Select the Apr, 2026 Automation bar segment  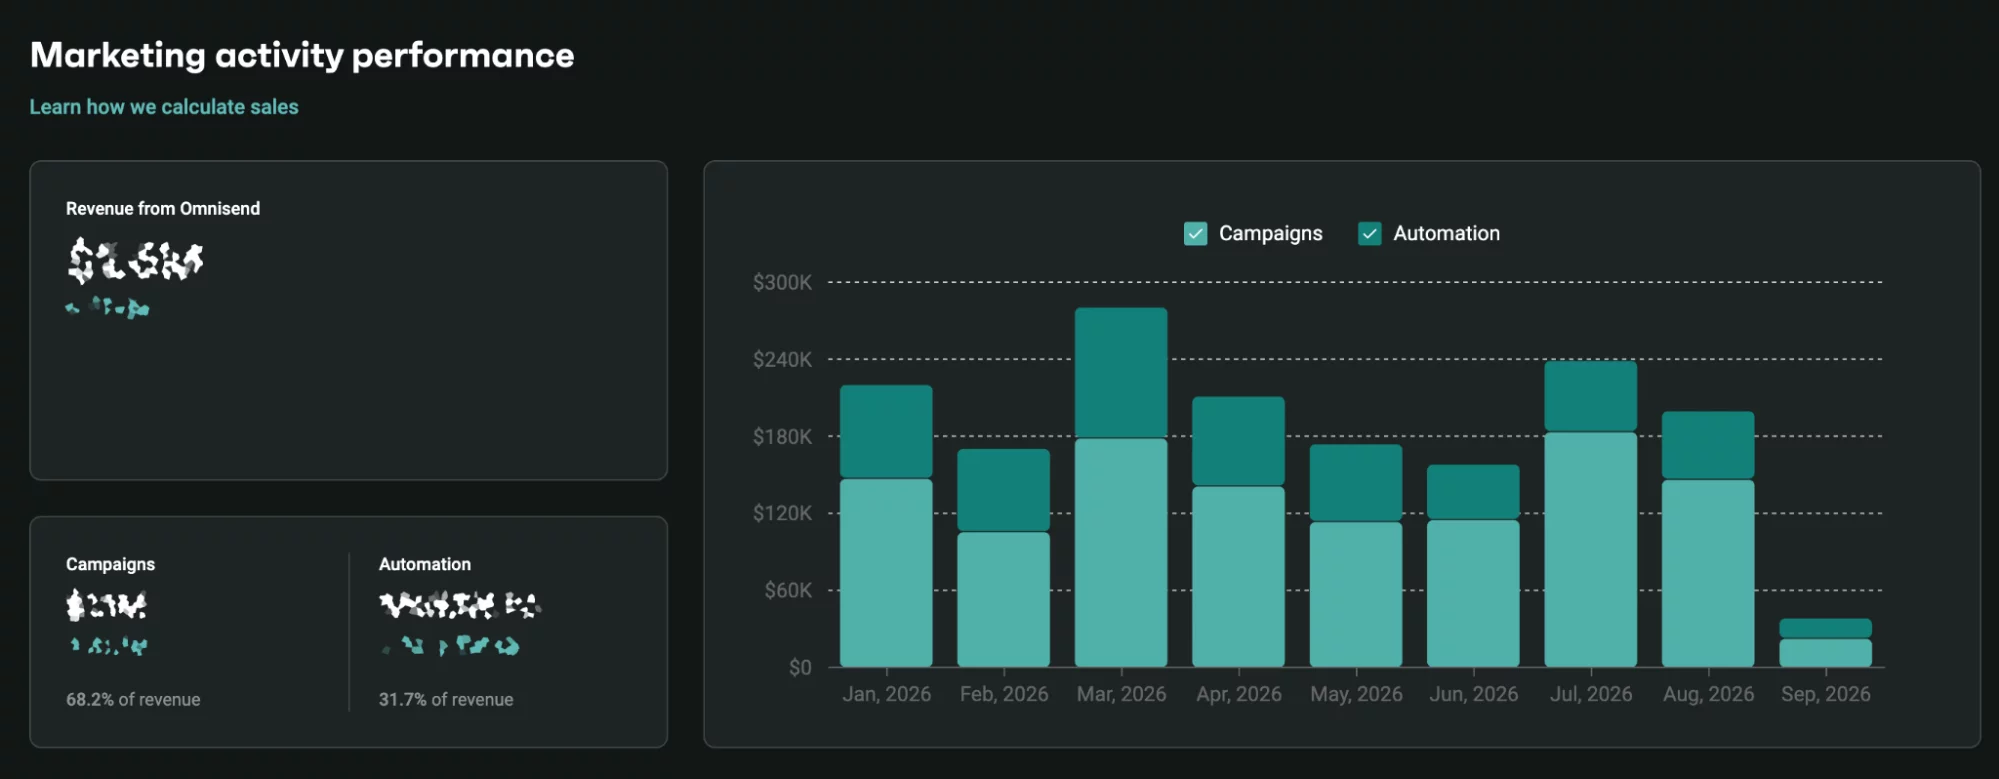pyautogui.click(x=1238, y=441)
